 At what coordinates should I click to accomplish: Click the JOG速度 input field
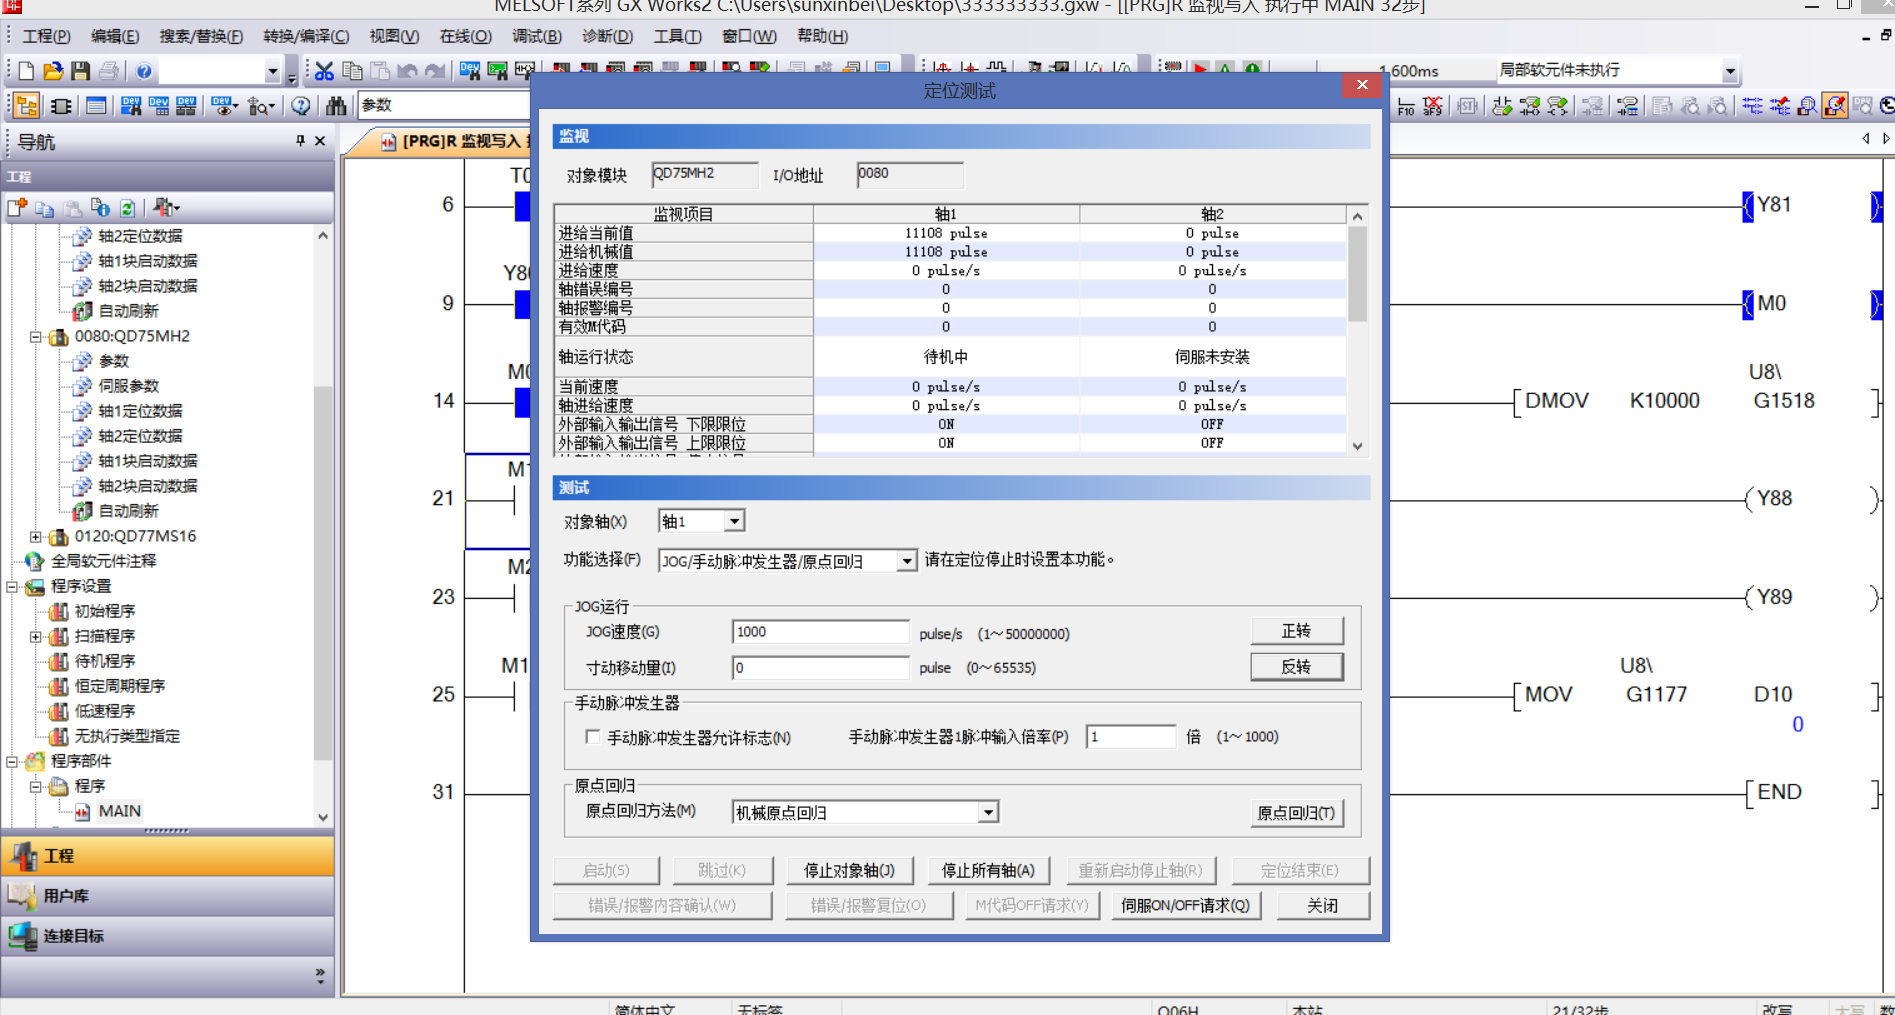click(819, 632)
